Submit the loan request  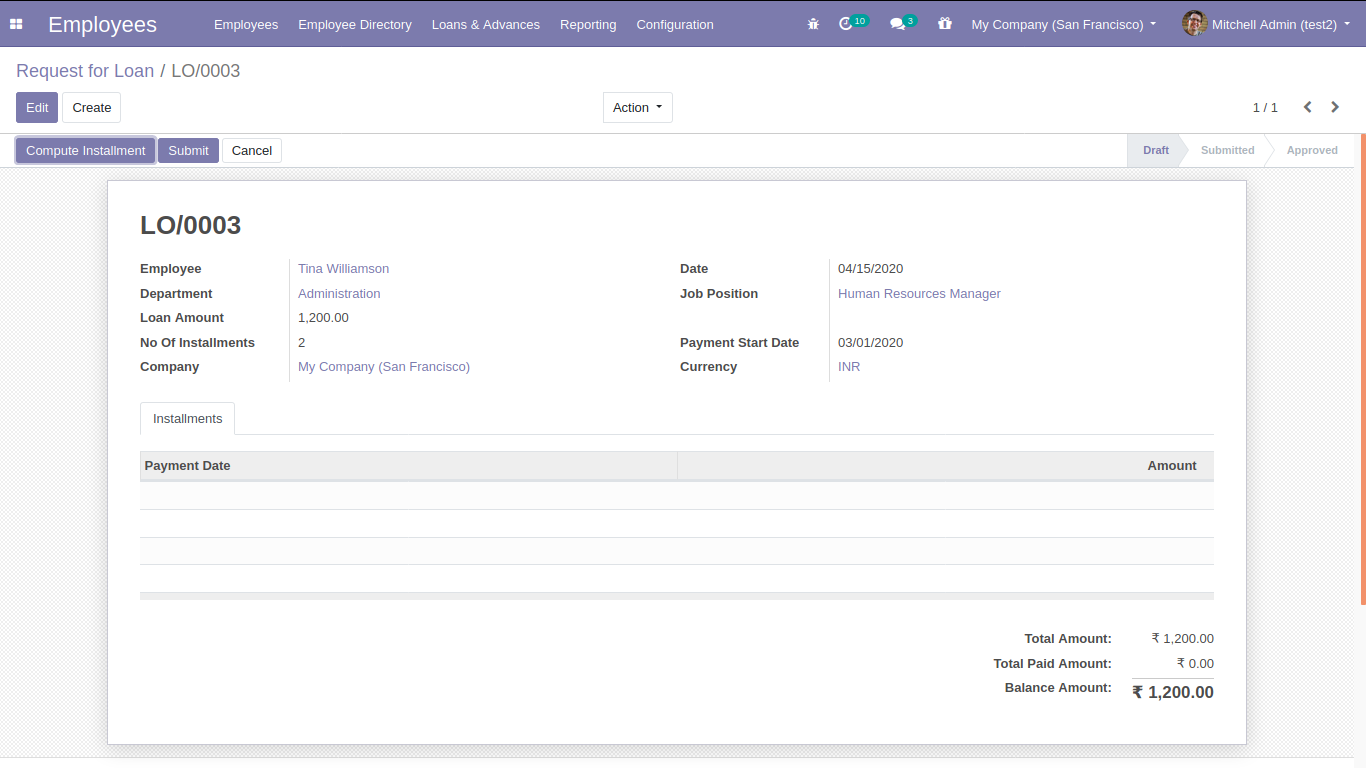click(x=188, y=151)
